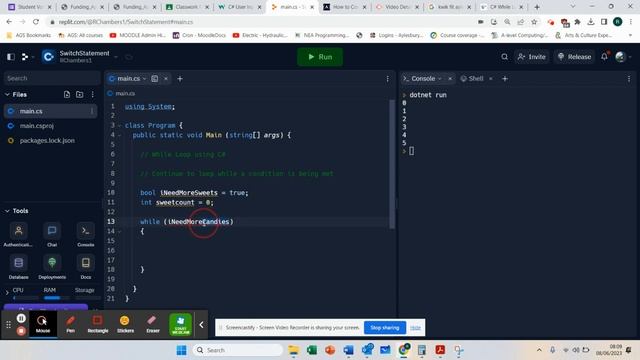
Task: Run the program with the green Run button
Action: (x=320, y=57)
